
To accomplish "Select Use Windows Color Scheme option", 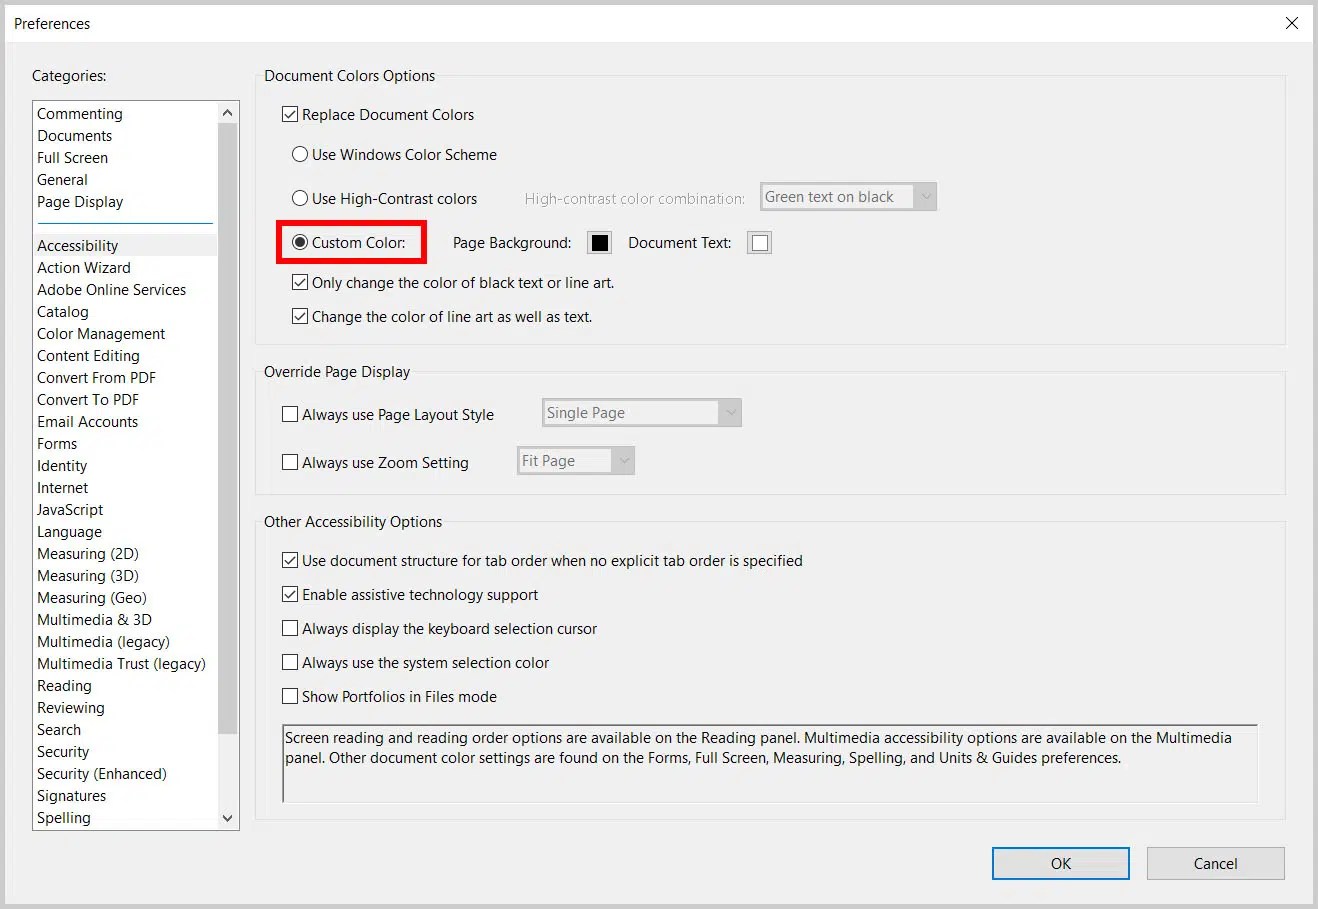I will (x=299, y=154).
